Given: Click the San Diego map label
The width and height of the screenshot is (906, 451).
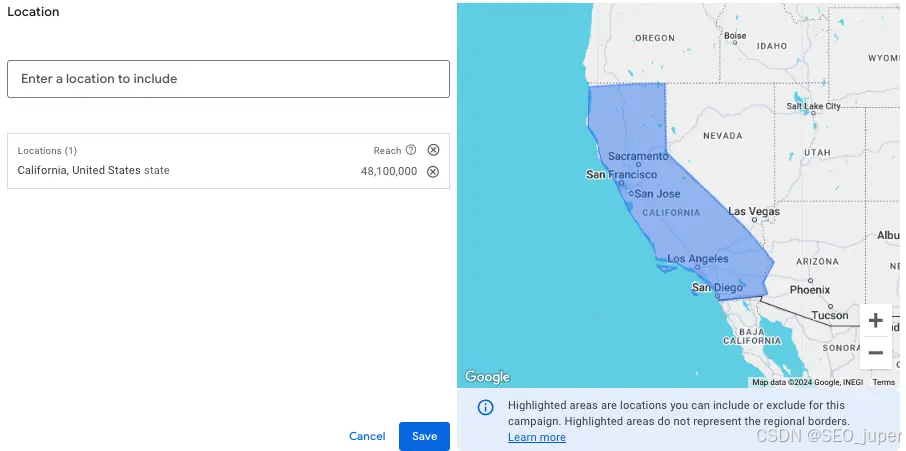Looking at the screenshot, I should pos(717,288).
